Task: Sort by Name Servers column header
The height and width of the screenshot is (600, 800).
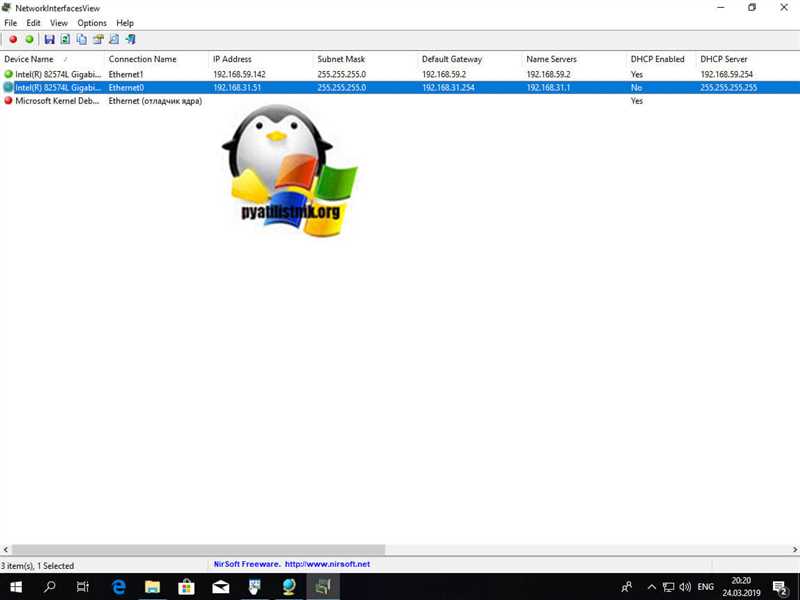Action: click(574, 59)
